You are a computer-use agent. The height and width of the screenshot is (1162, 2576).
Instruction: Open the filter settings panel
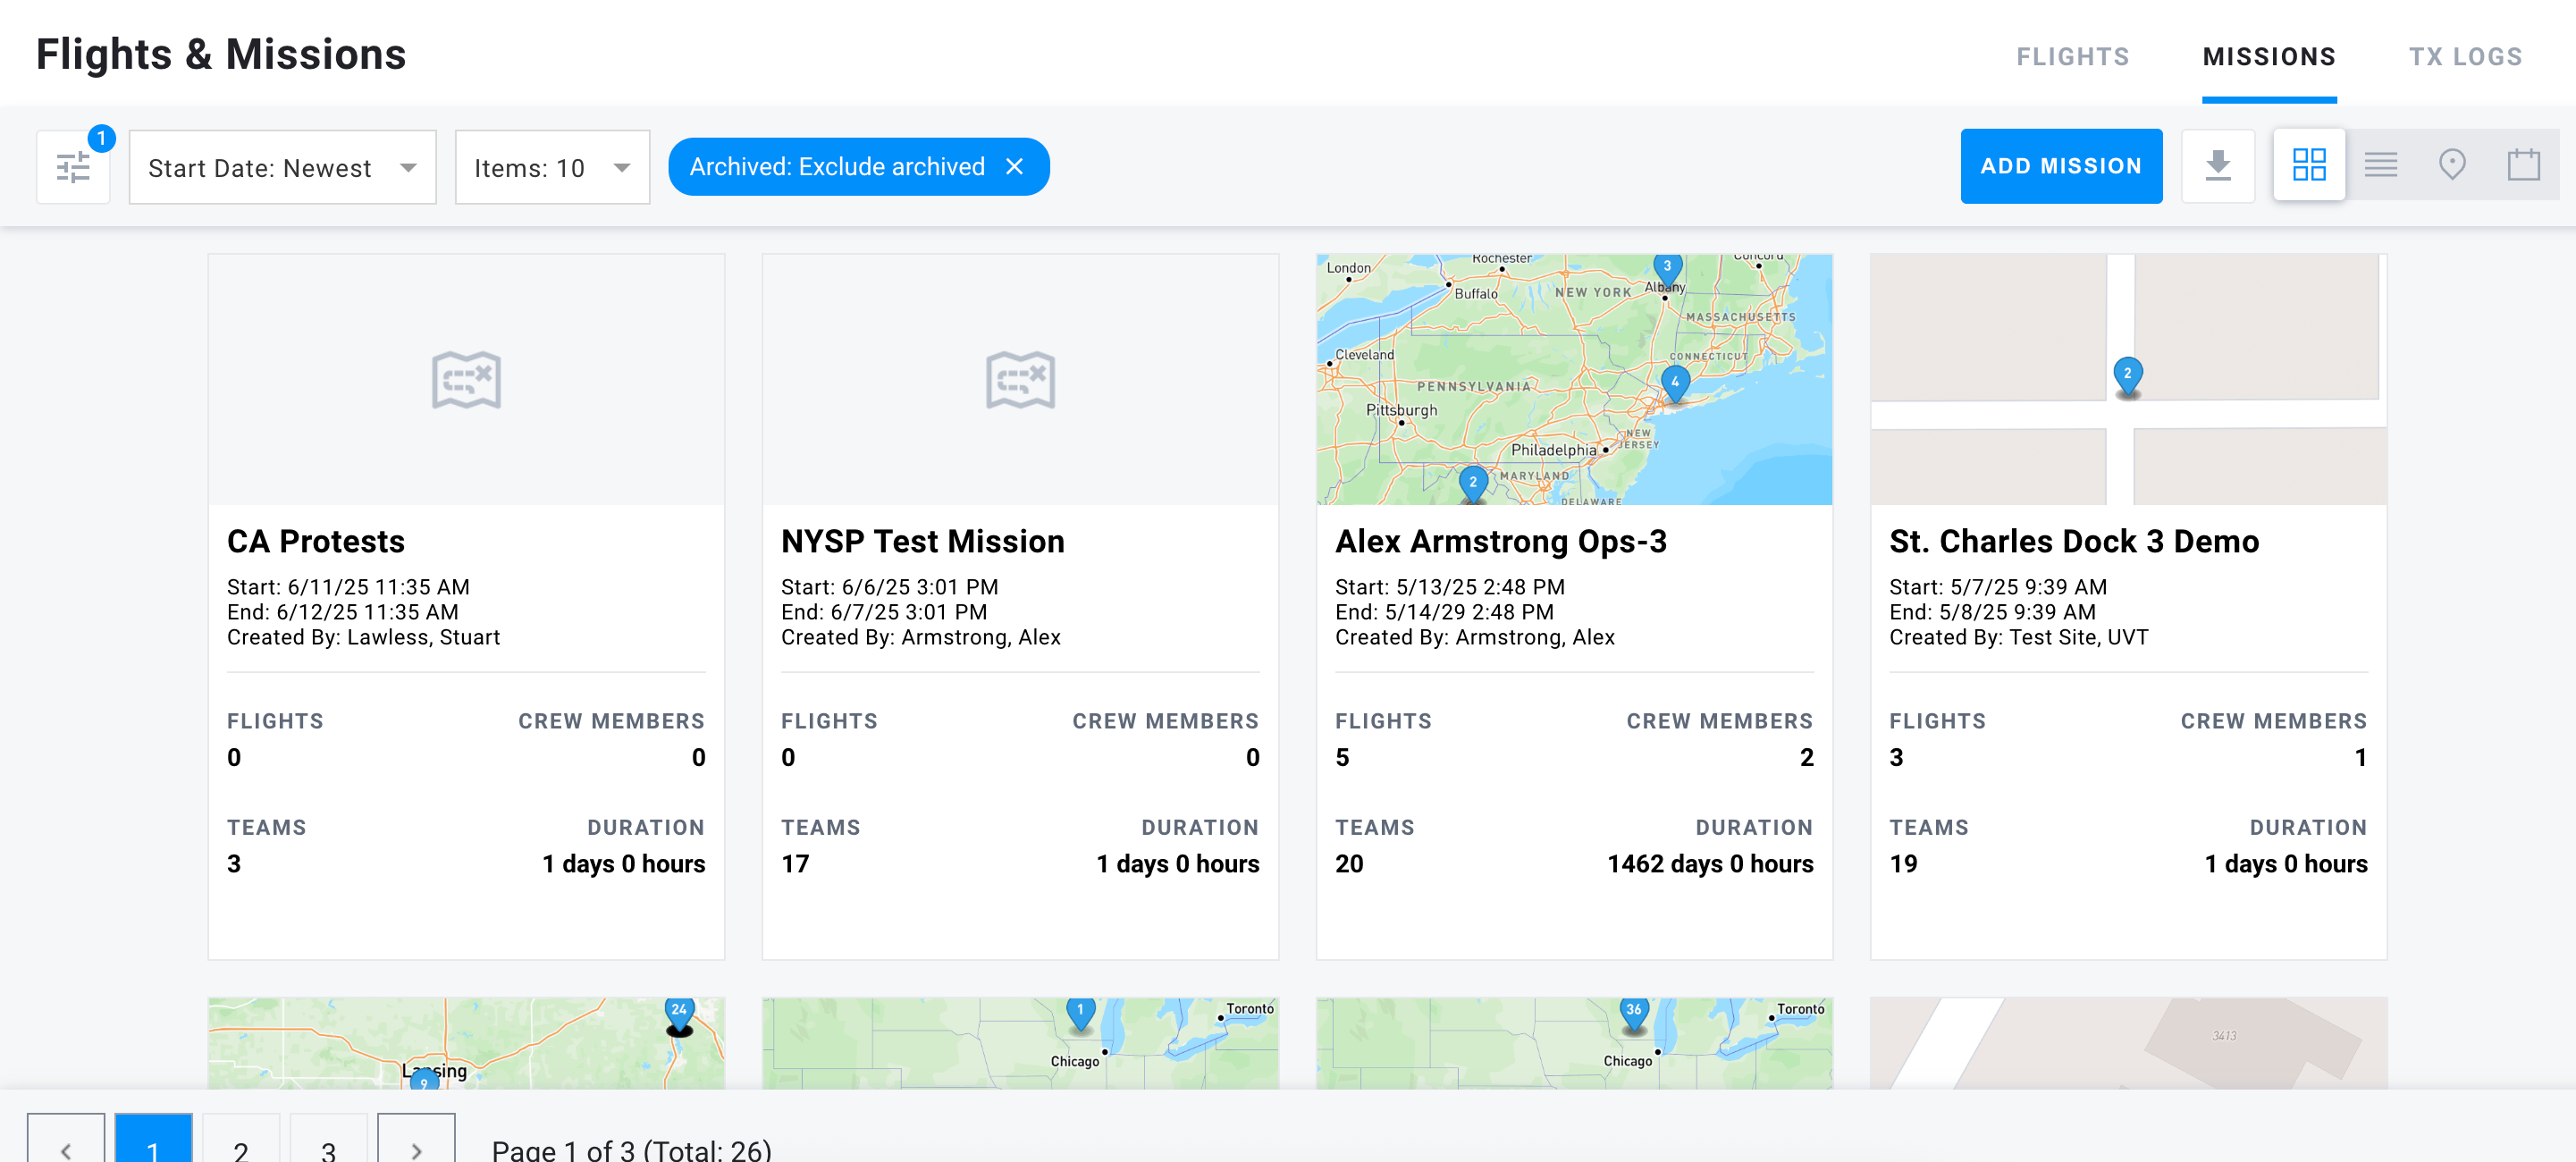[x=73, y=167]
